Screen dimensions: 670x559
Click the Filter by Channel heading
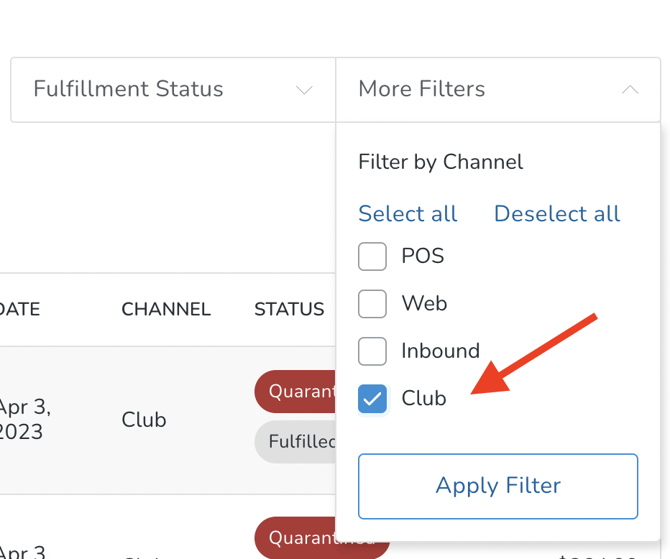coord(440,162)
